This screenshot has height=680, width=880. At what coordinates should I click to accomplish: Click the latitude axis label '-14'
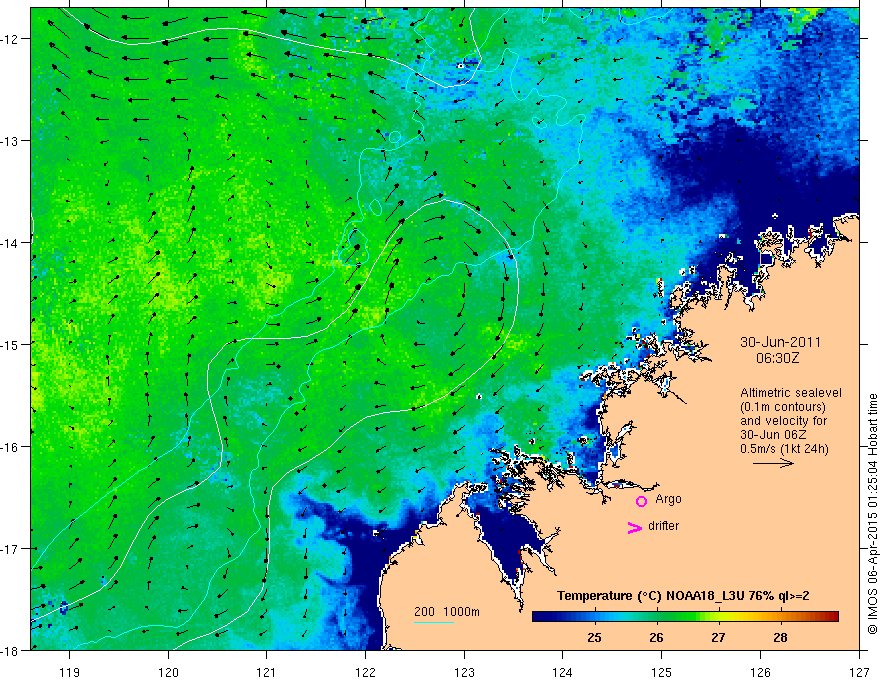click(x=10, y=242)
